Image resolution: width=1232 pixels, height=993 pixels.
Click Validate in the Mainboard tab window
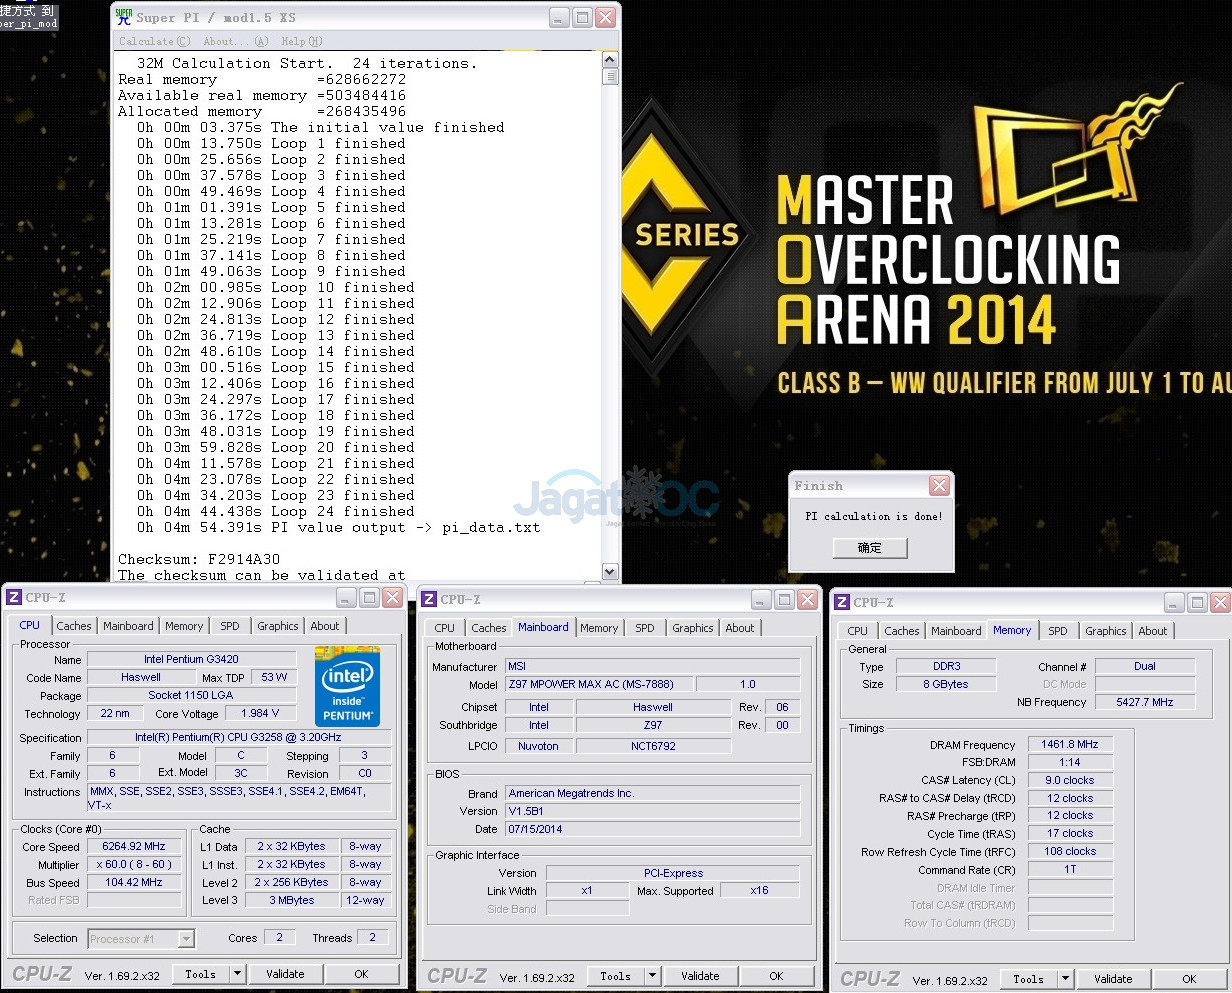point(700,976)
